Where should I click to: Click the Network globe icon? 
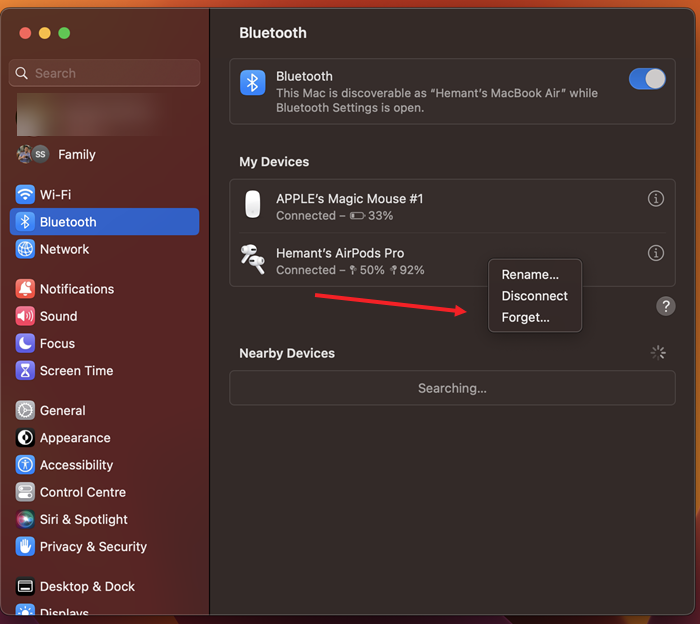(25, 249)
